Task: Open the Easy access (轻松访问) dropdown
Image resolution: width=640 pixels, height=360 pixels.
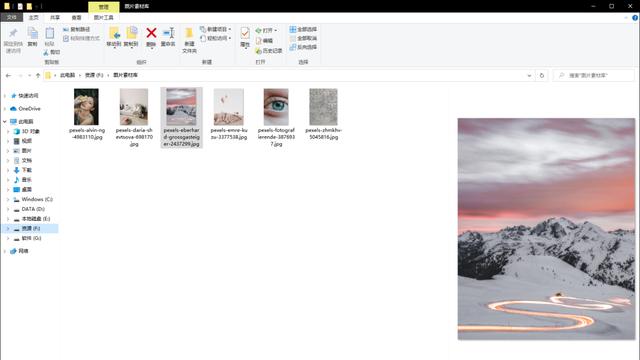Action: tap(216, 38)
